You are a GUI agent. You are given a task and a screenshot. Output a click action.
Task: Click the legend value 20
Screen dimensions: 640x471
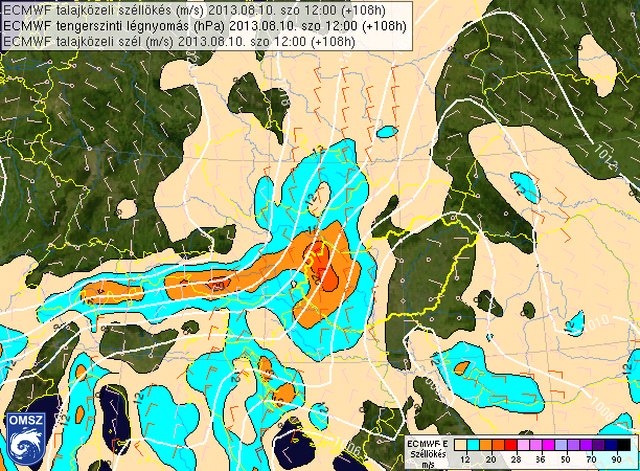[491, 460]
